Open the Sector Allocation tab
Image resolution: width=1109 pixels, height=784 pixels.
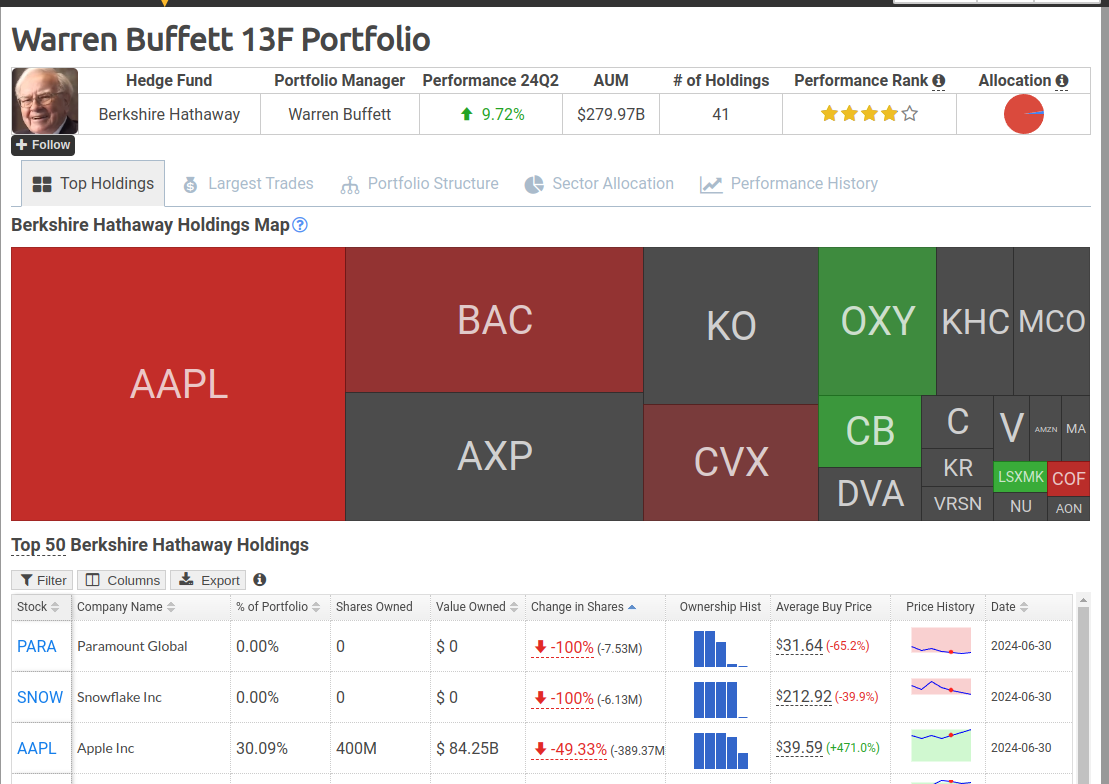pyautogui.click(x=599, y=184)
